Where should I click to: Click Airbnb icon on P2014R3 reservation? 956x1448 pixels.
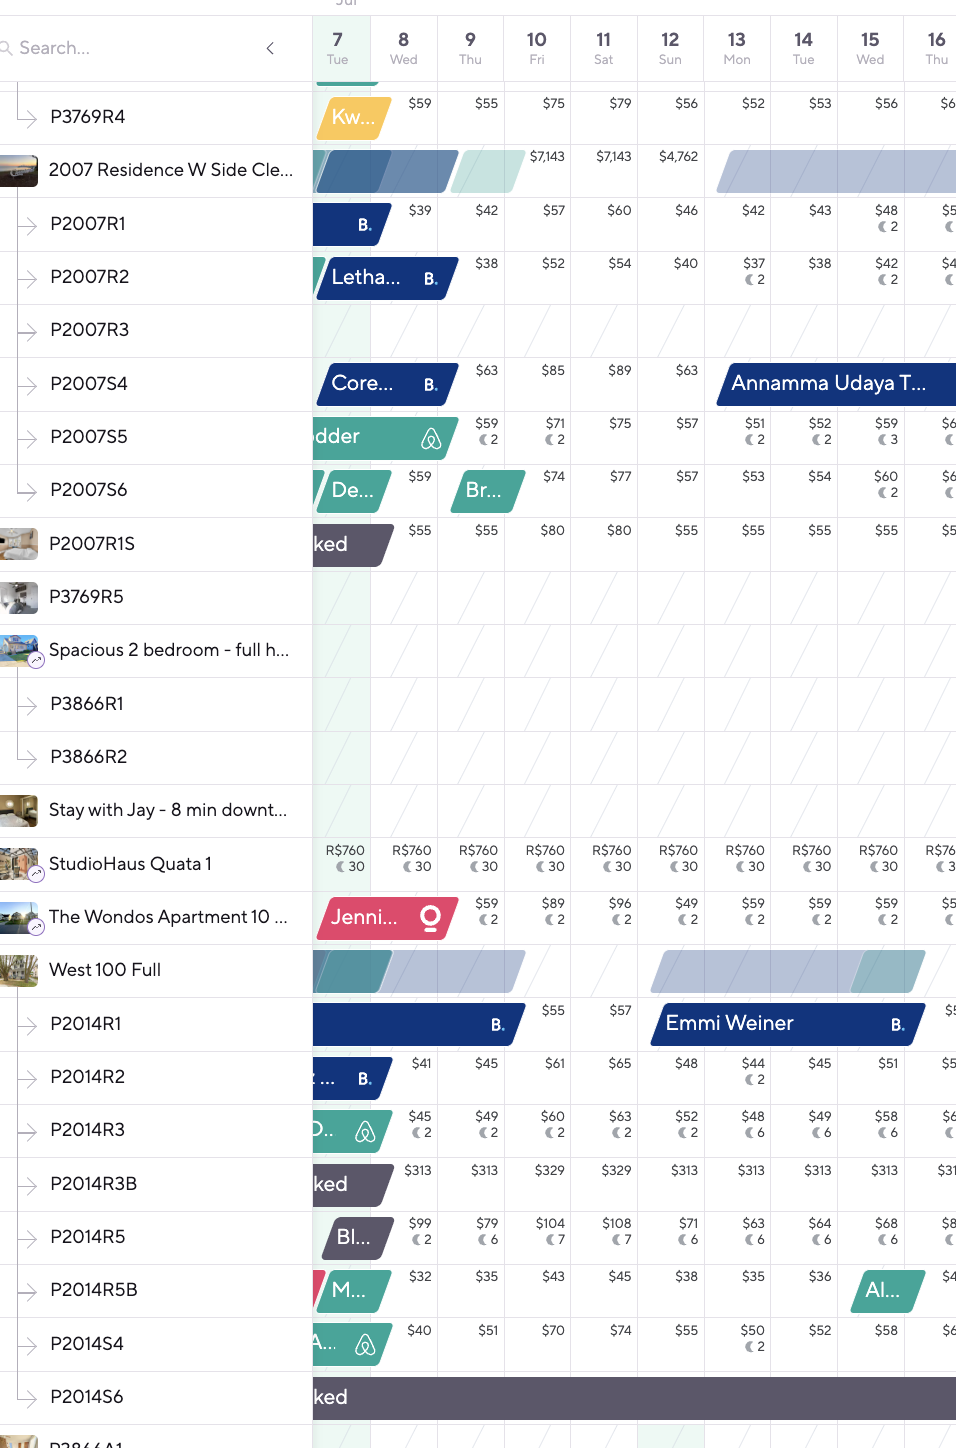click(366, 1131)
